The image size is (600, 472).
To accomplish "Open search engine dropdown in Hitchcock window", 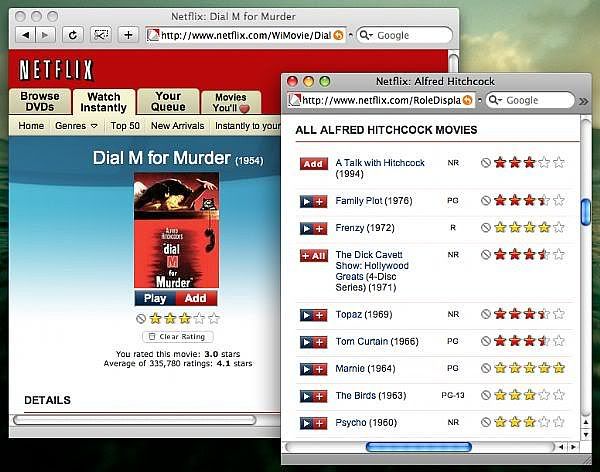I will pos(495,100).
